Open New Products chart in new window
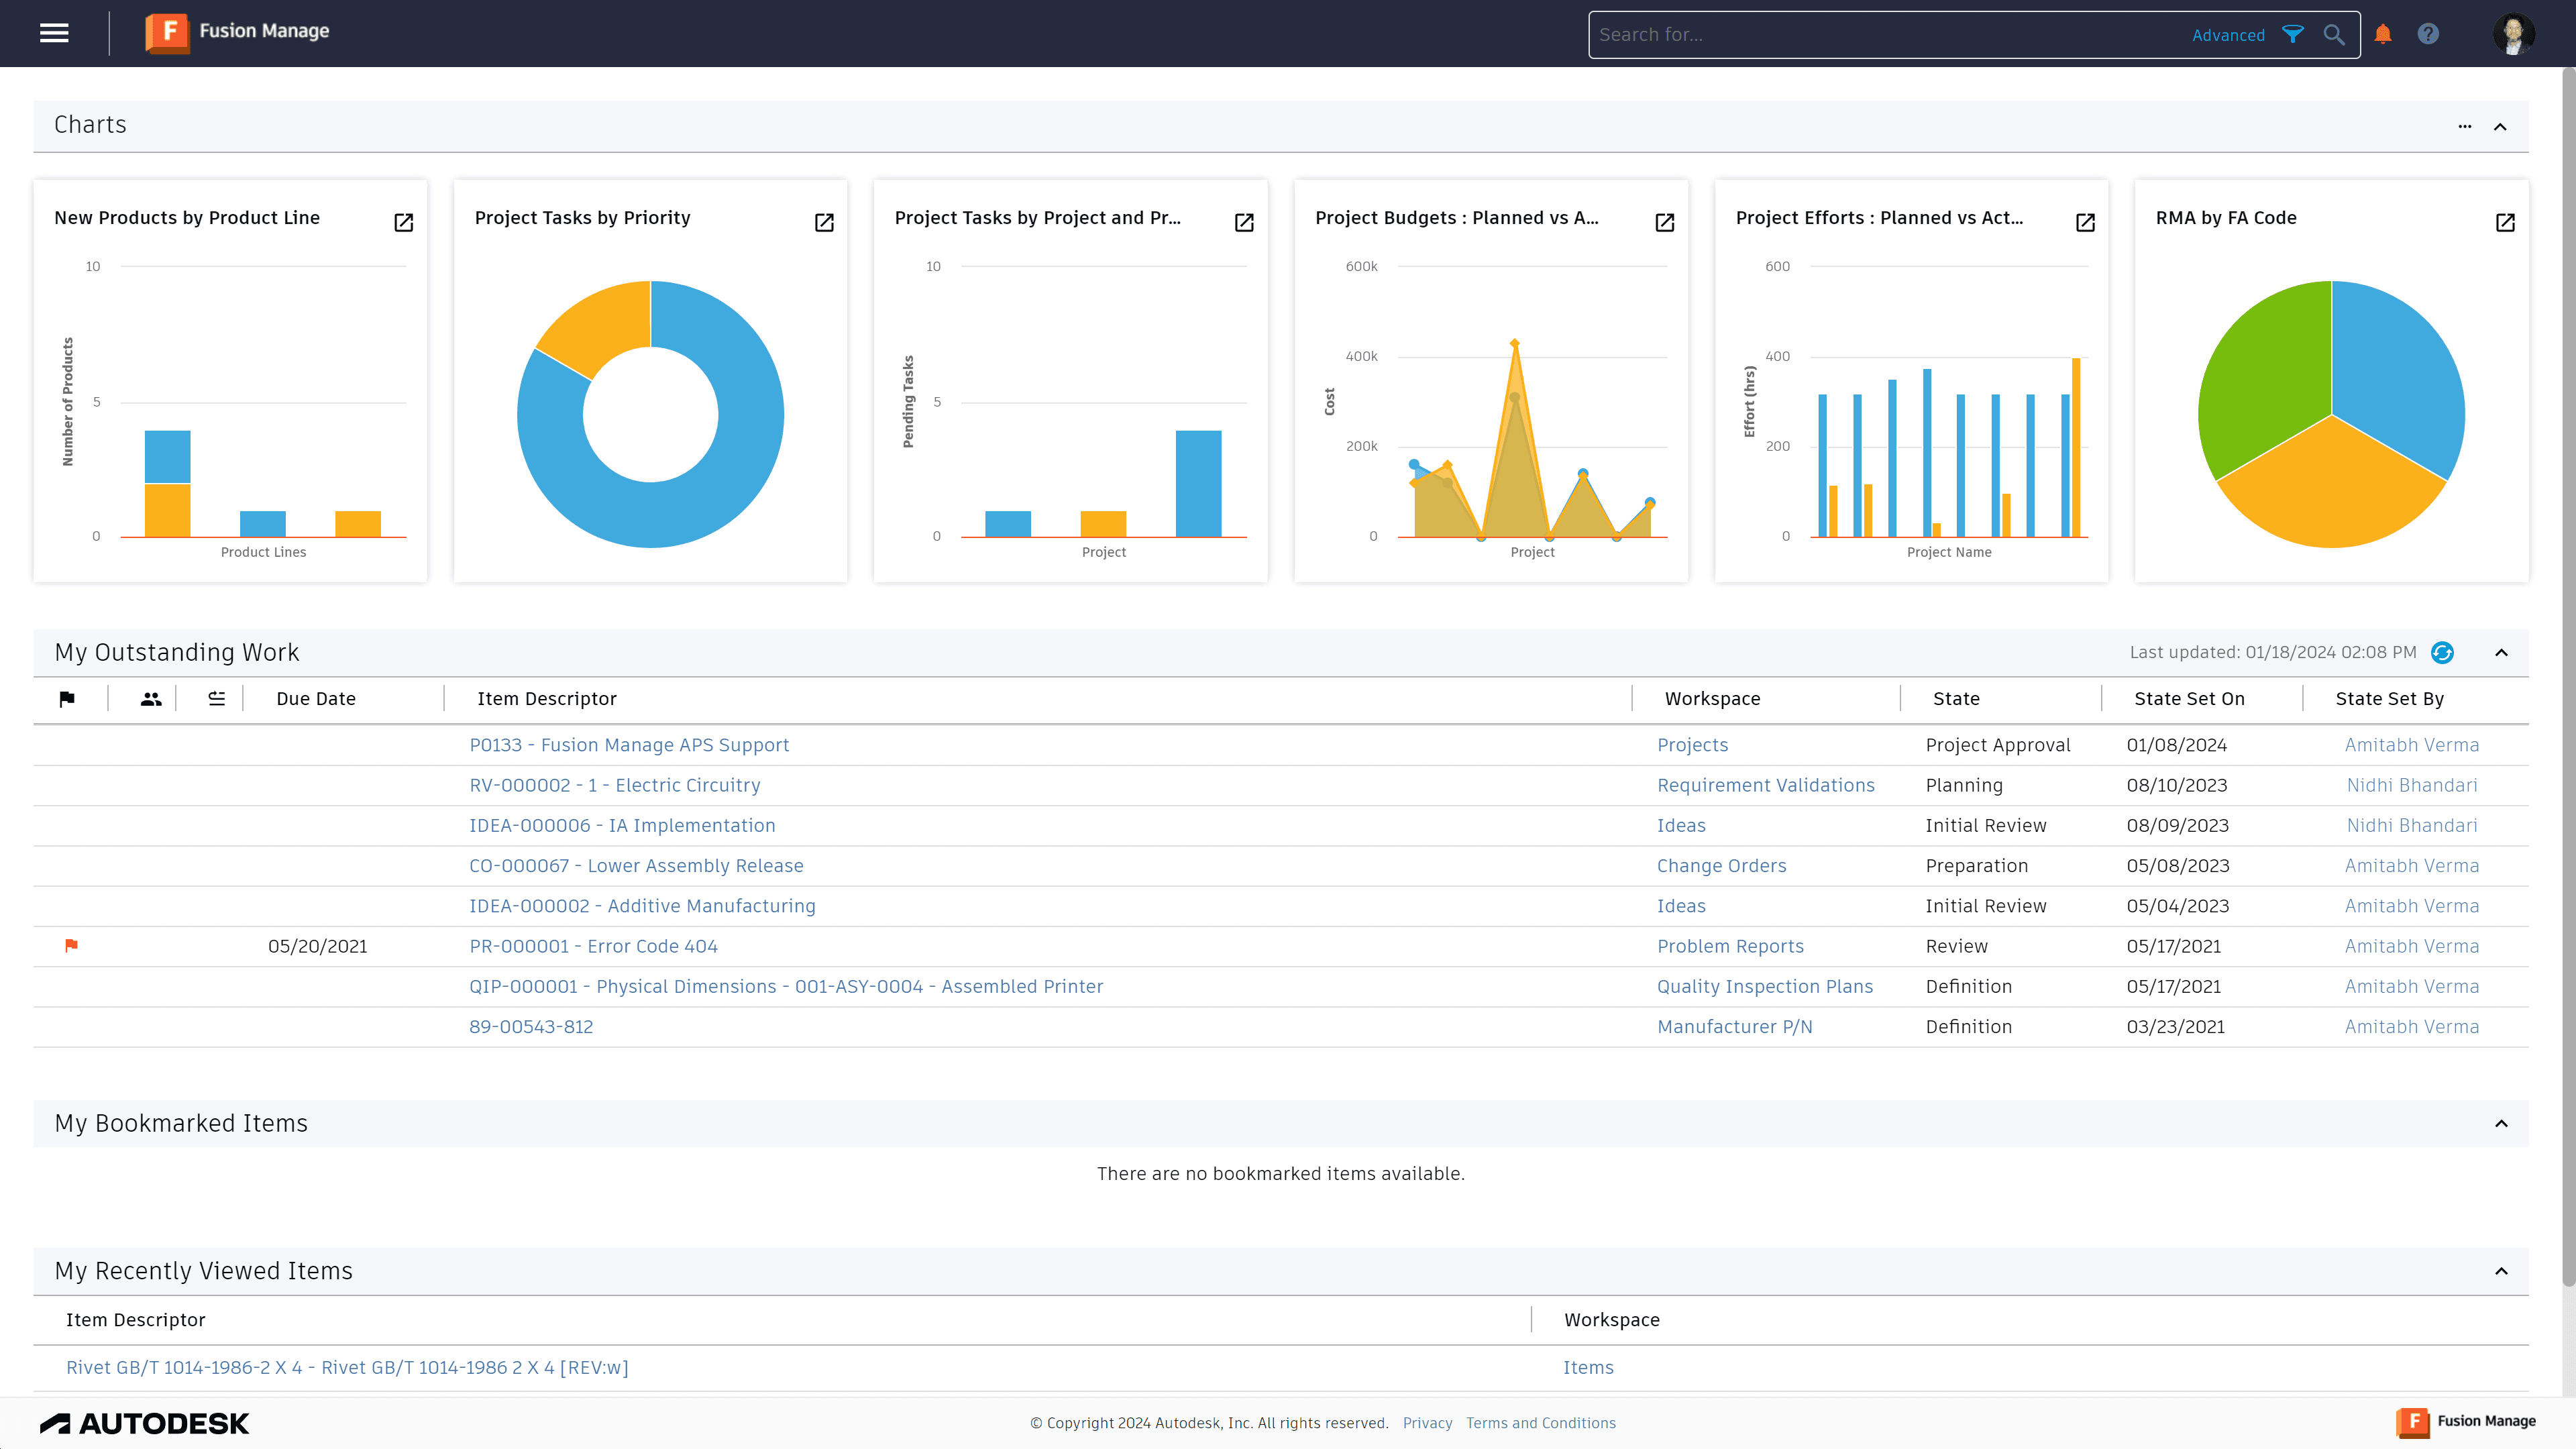 403,222
